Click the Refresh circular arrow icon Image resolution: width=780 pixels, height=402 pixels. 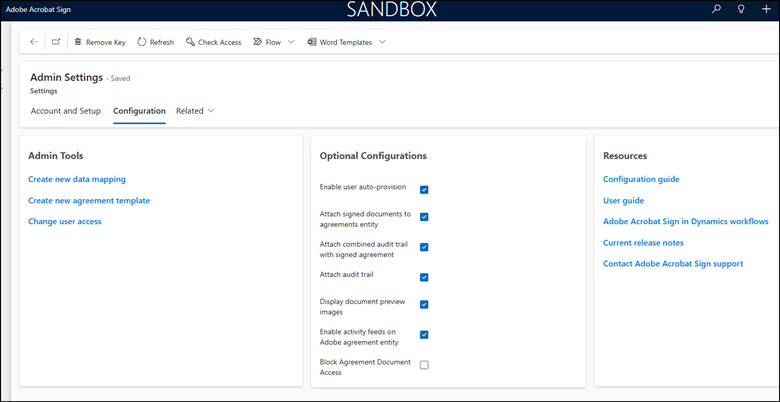tap(142, 42)
